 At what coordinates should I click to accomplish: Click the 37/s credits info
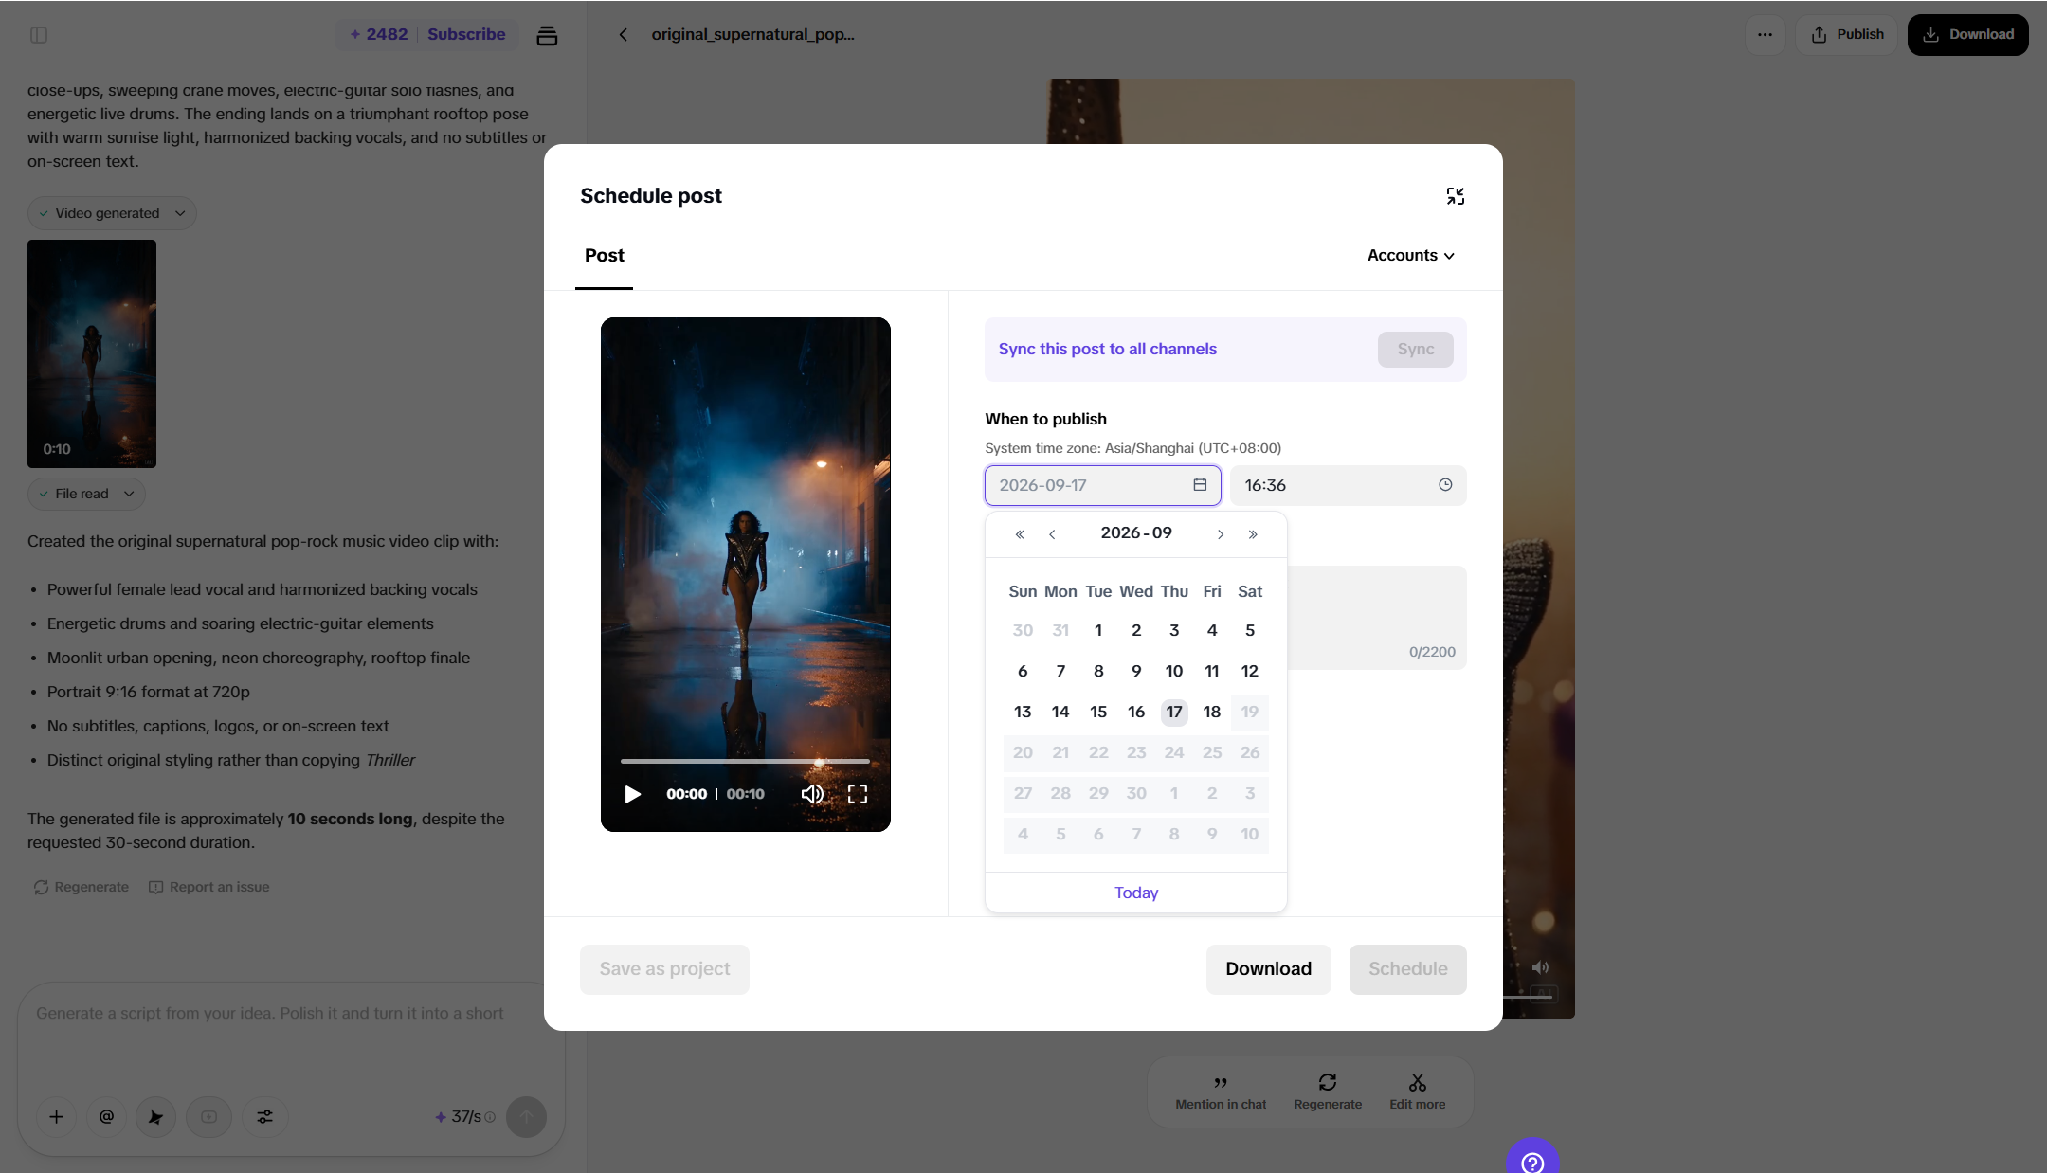coord(465,1117)
